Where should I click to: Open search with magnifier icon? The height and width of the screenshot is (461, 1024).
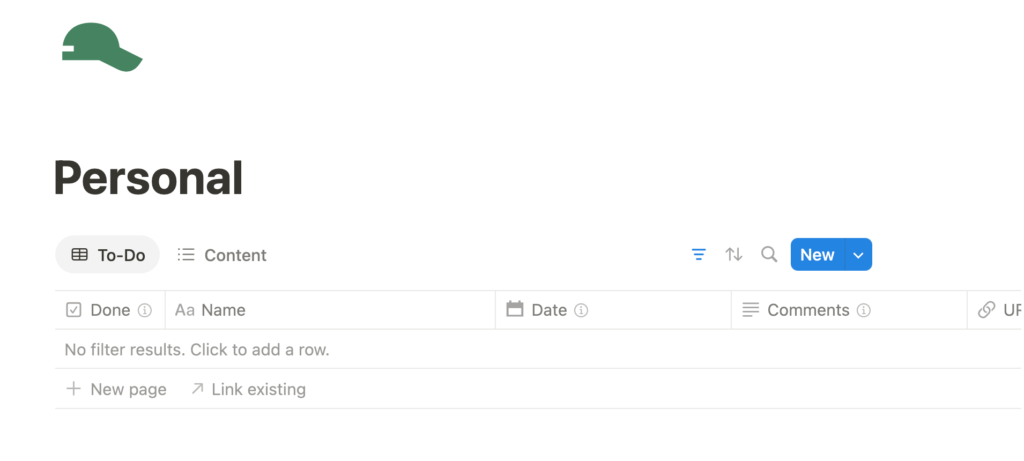pyautogui.click(x=769, y=254)
